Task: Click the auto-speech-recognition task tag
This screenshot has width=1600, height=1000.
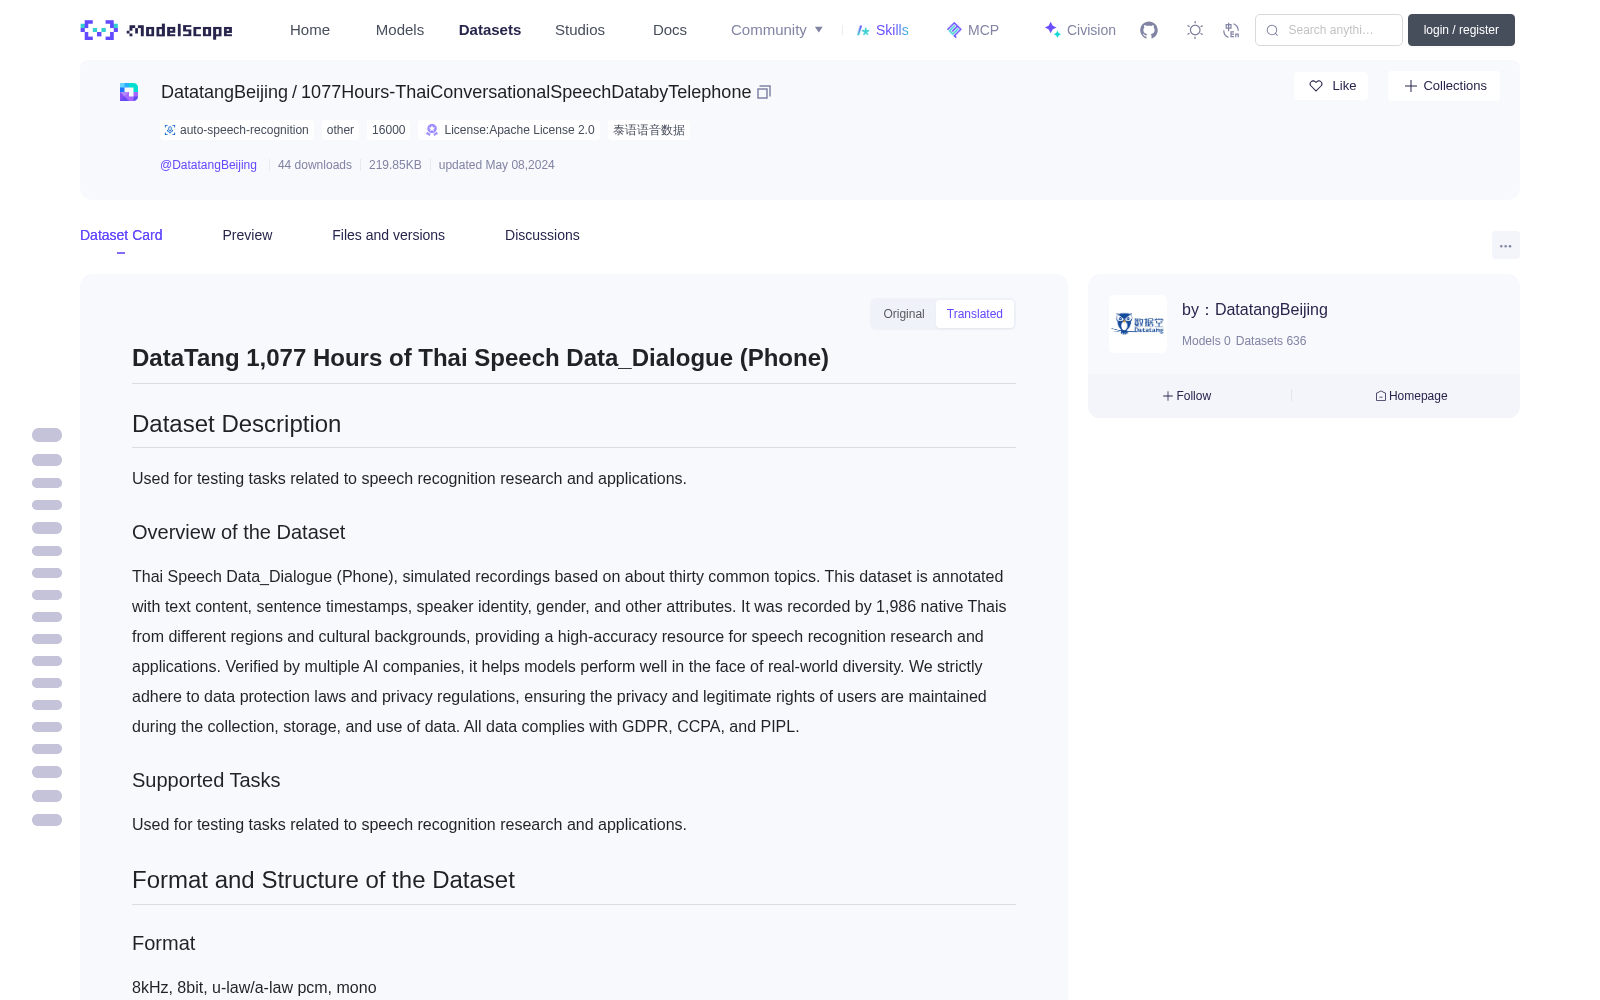Action: (x=236, y=130)
